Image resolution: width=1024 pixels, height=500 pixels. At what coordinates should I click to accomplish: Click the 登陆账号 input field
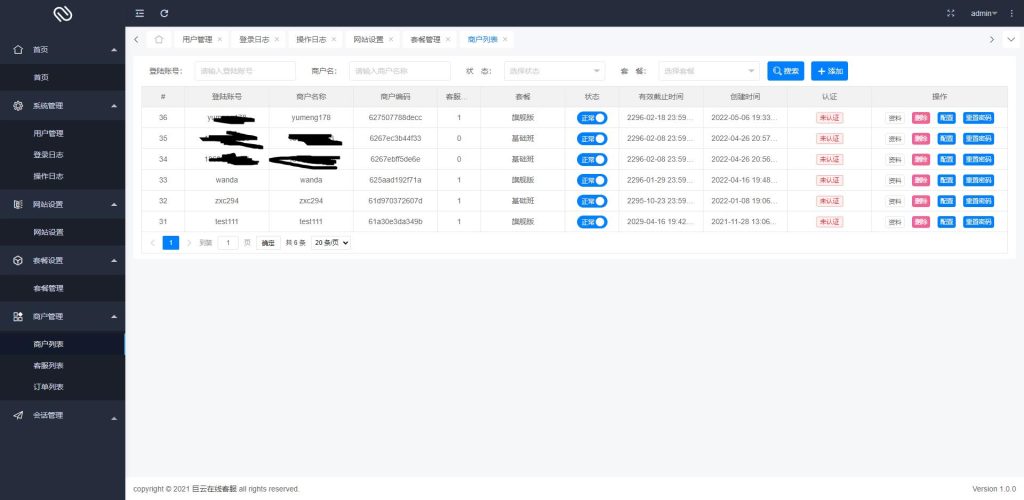click(245, 71)
